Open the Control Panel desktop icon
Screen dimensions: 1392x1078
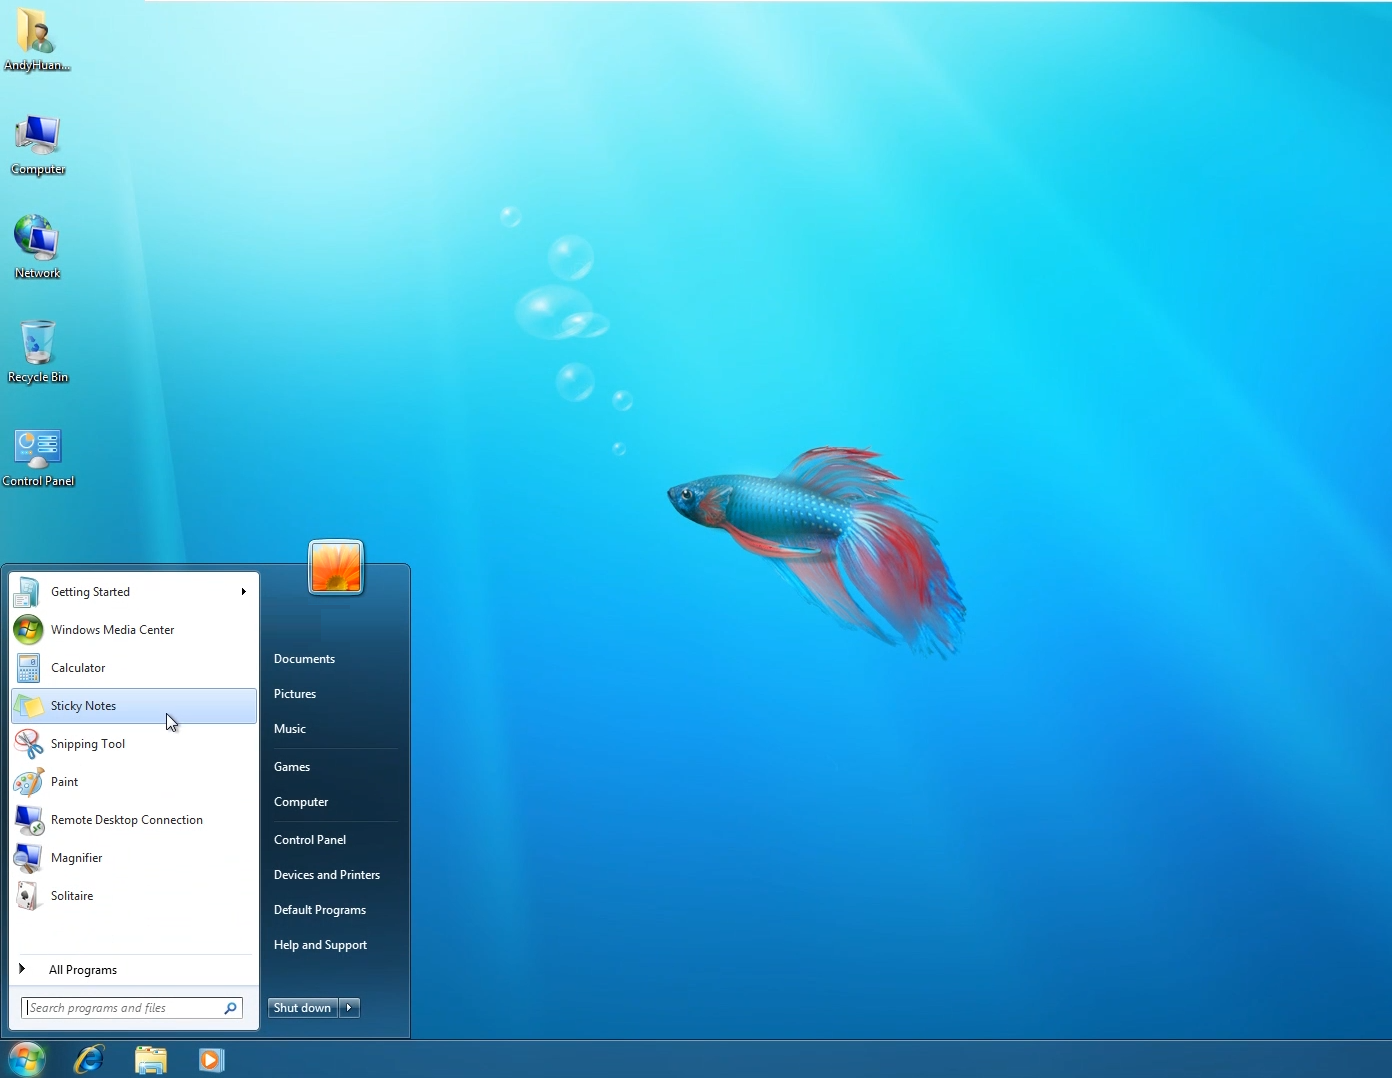[x=38, y=457]
